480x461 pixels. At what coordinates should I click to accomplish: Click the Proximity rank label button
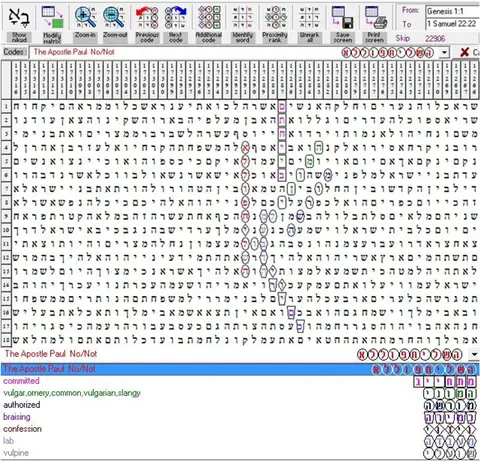click(x=275, y=37)
